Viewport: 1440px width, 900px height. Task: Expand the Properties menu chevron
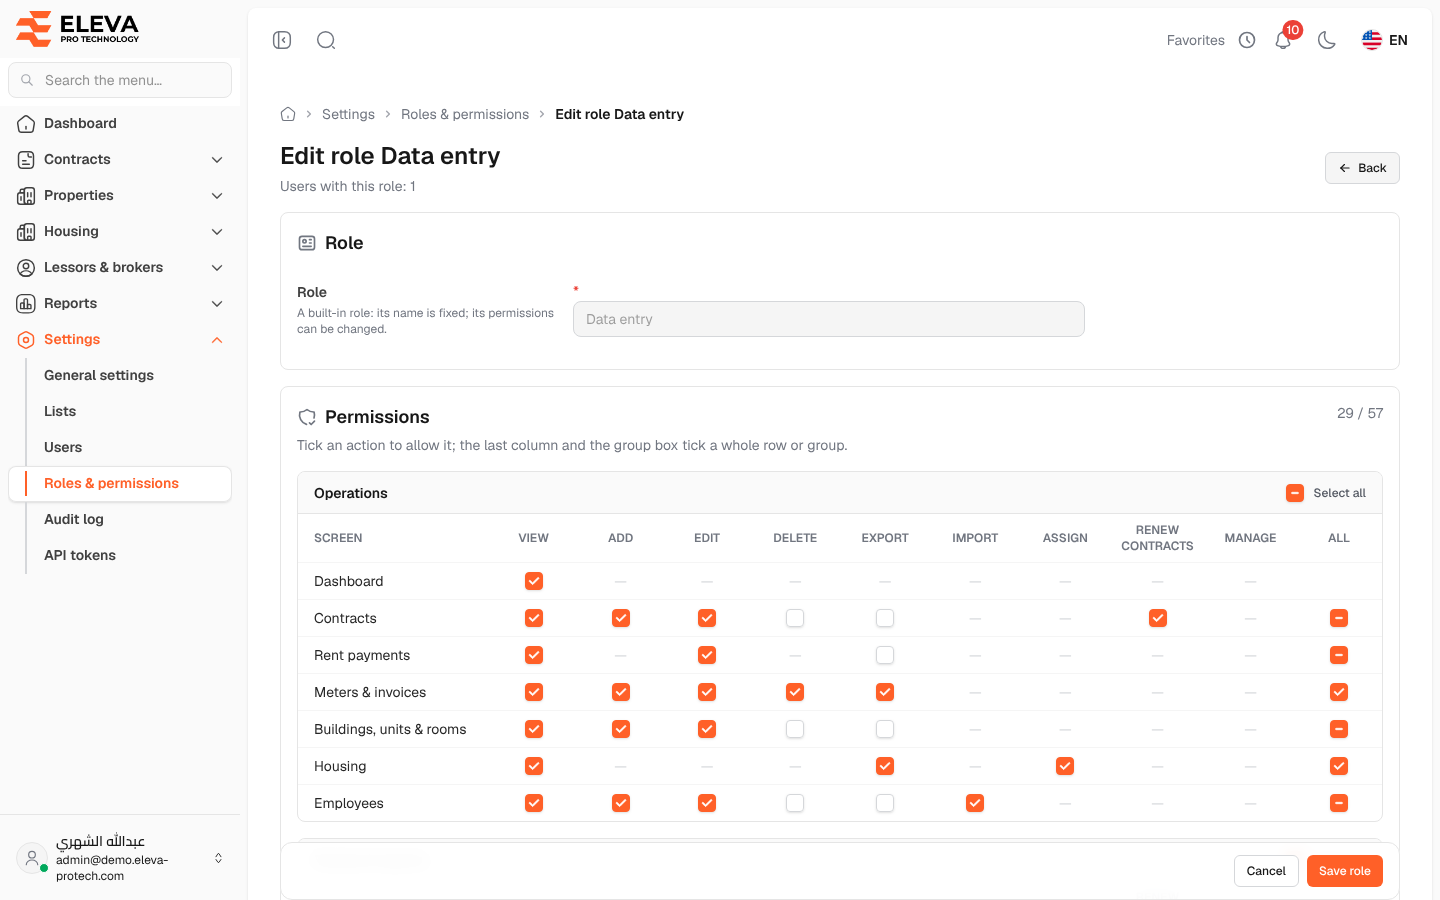[217, 195]
